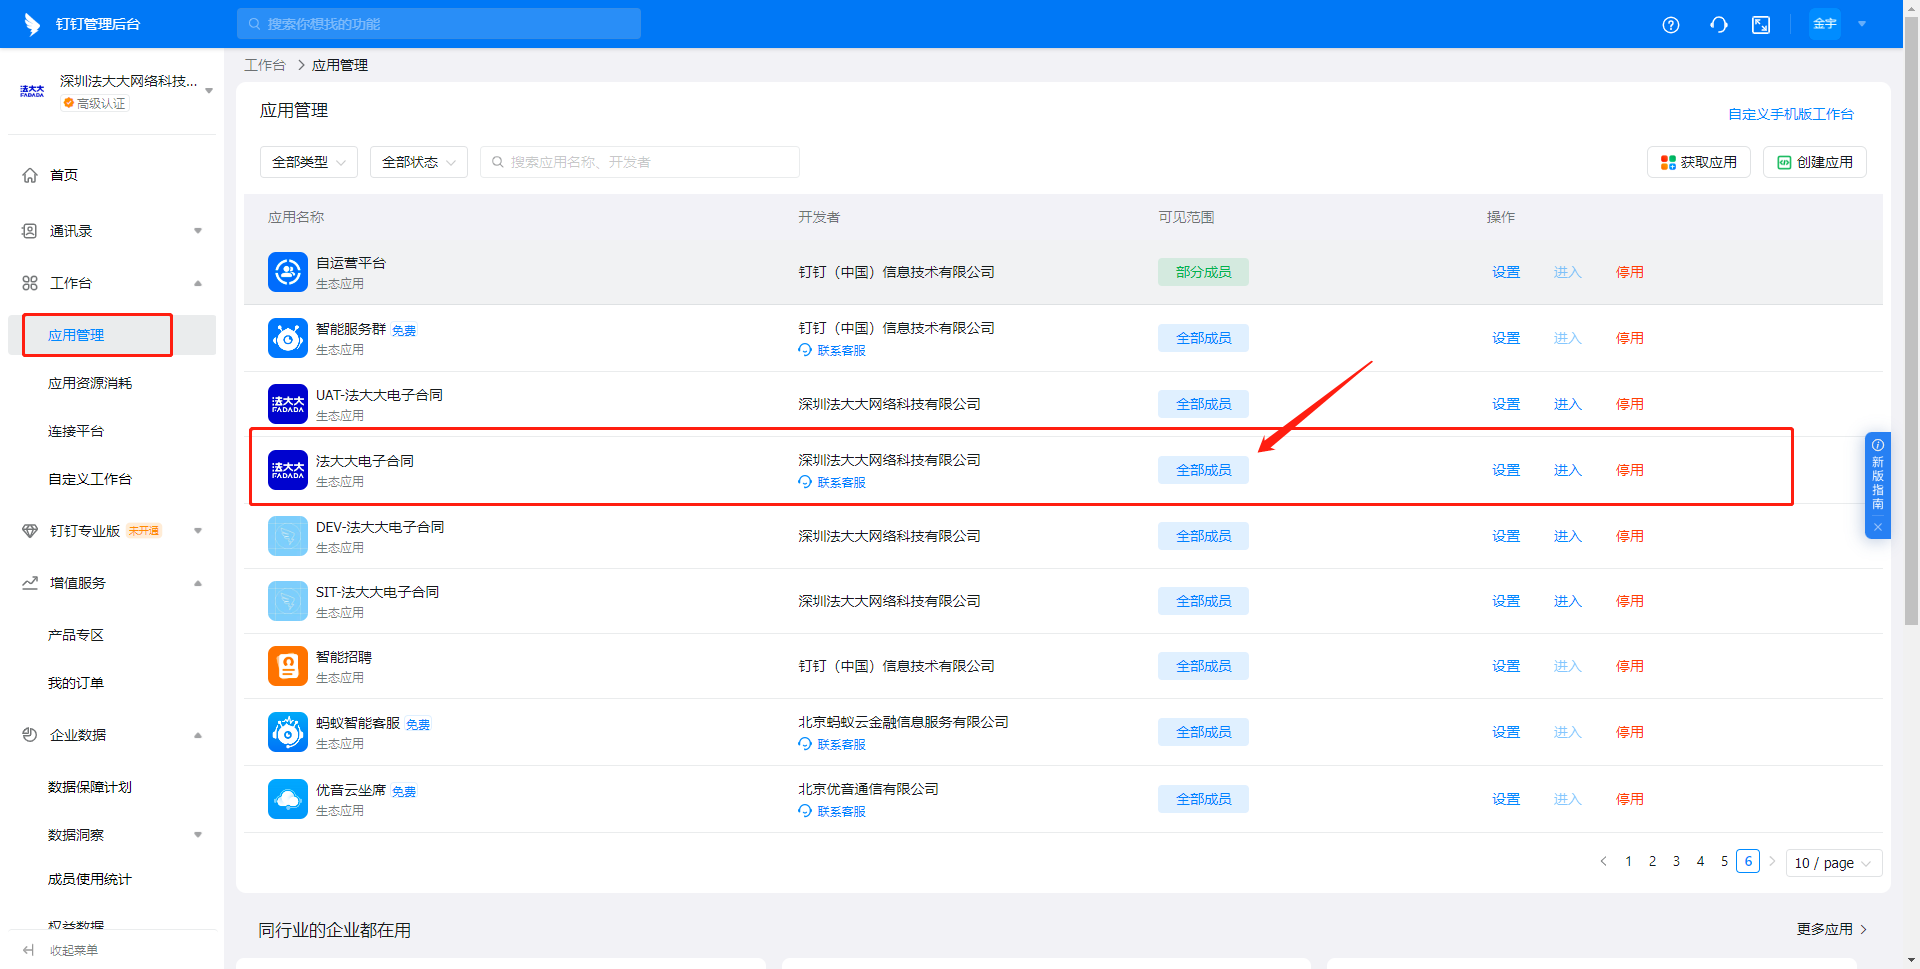Click 全部成员 tag for 智能招聘
The height and width of the screenshot is (969, 1920).
point(1203,666)
